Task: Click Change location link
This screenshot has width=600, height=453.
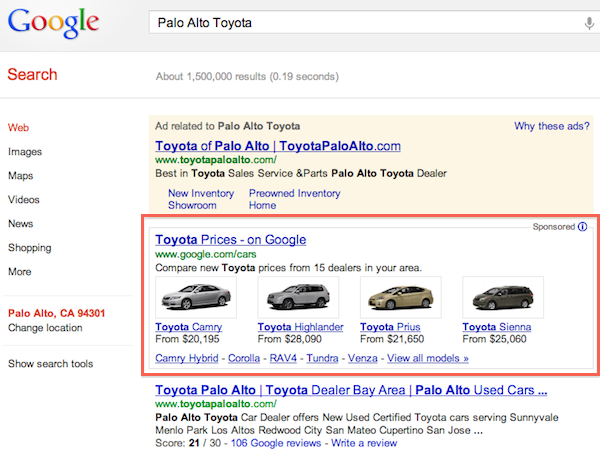Action: pyautogui.click(x=45, y=328)
